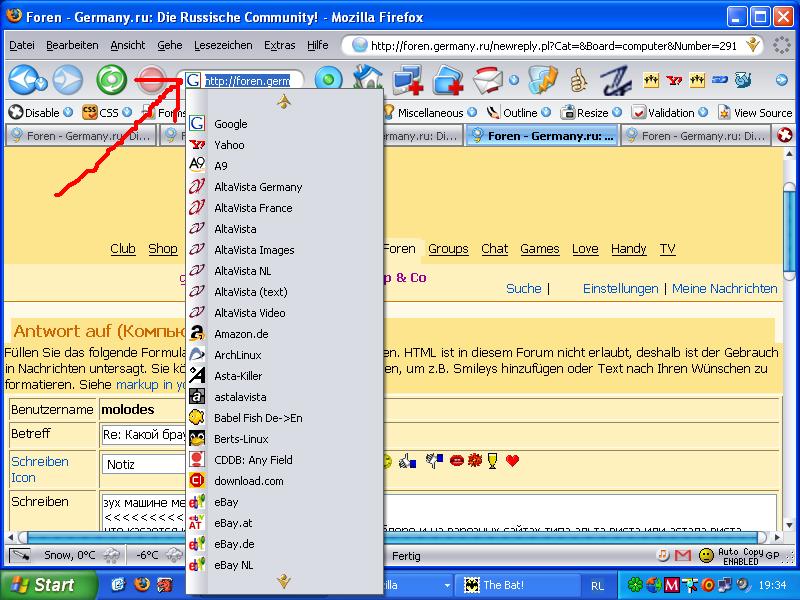Click the horizontal scrollbar thumb
The image size is (800, 600).
392,537
